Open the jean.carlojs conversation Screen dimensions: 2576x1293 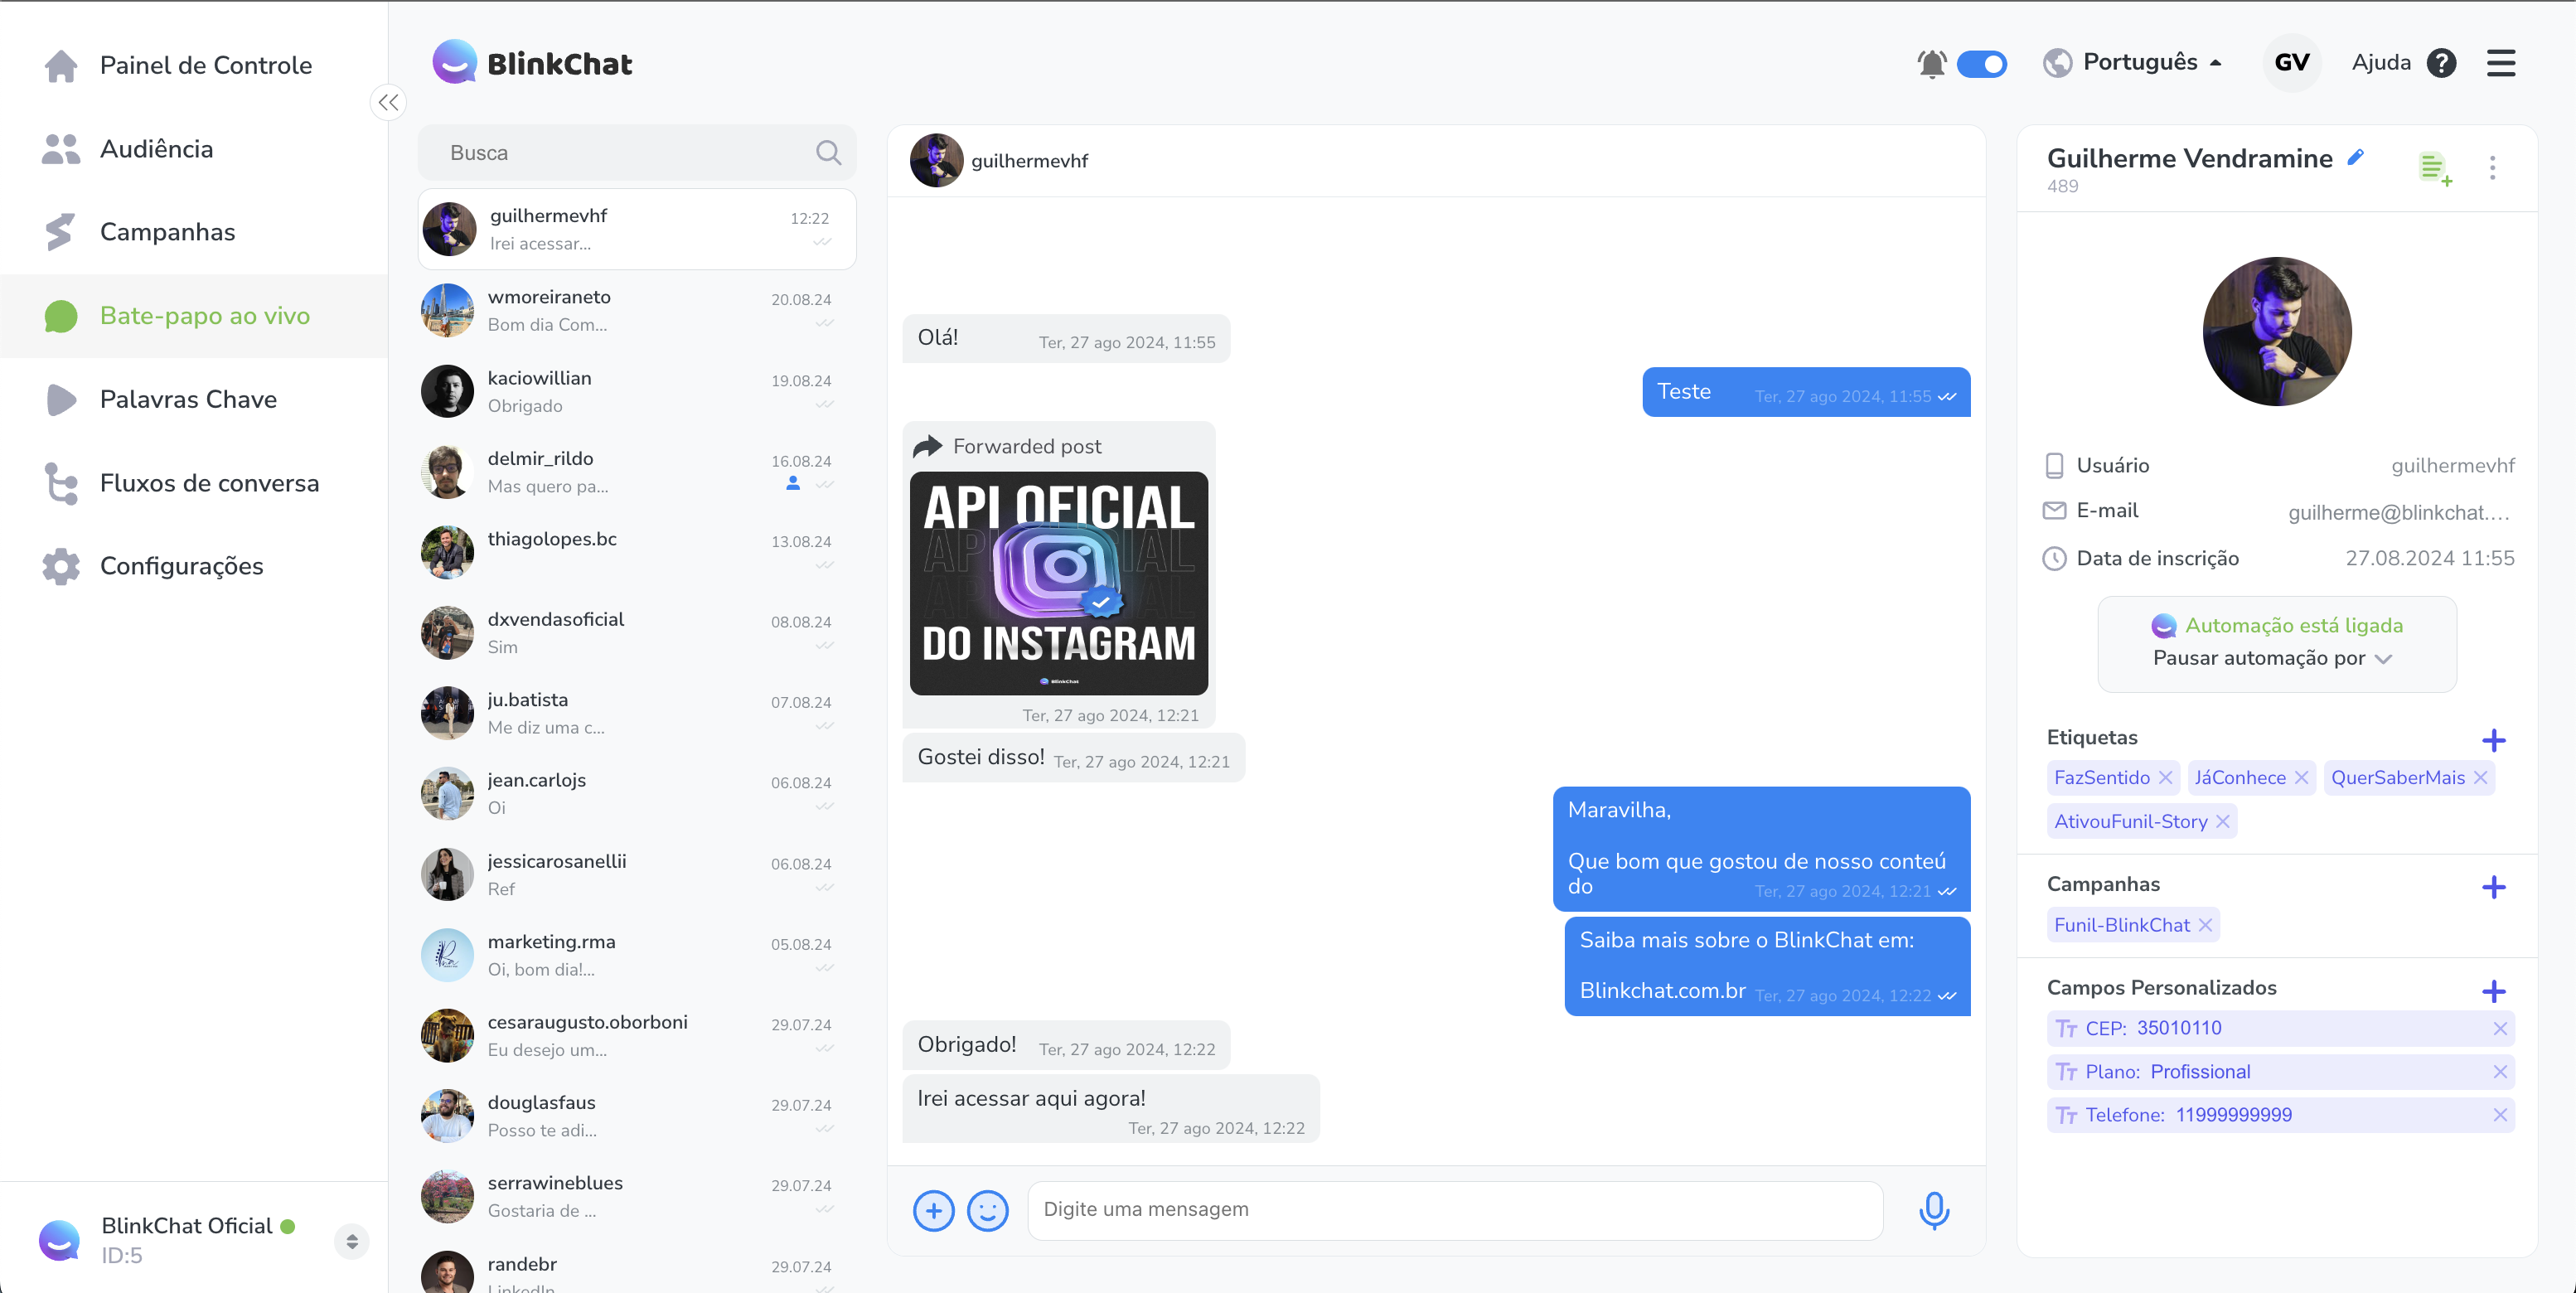tap(636, 793)
